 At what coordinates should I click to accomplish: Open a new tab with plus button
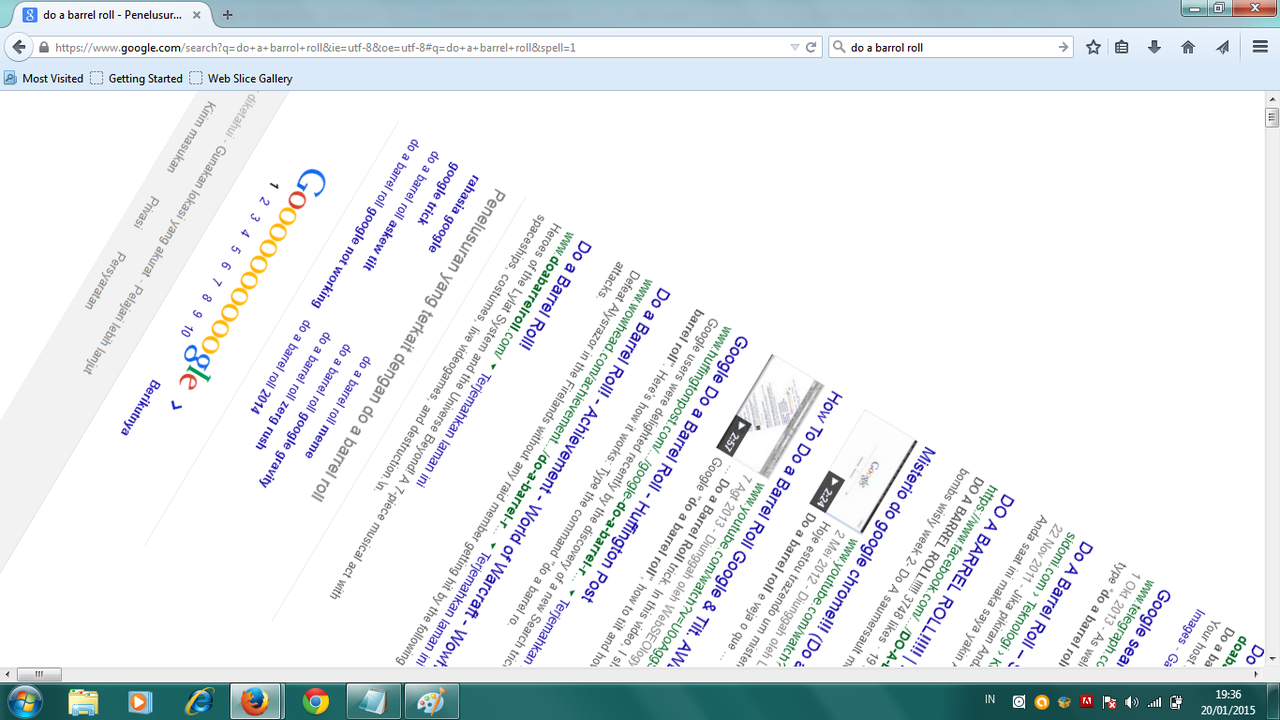coord(227,14)
